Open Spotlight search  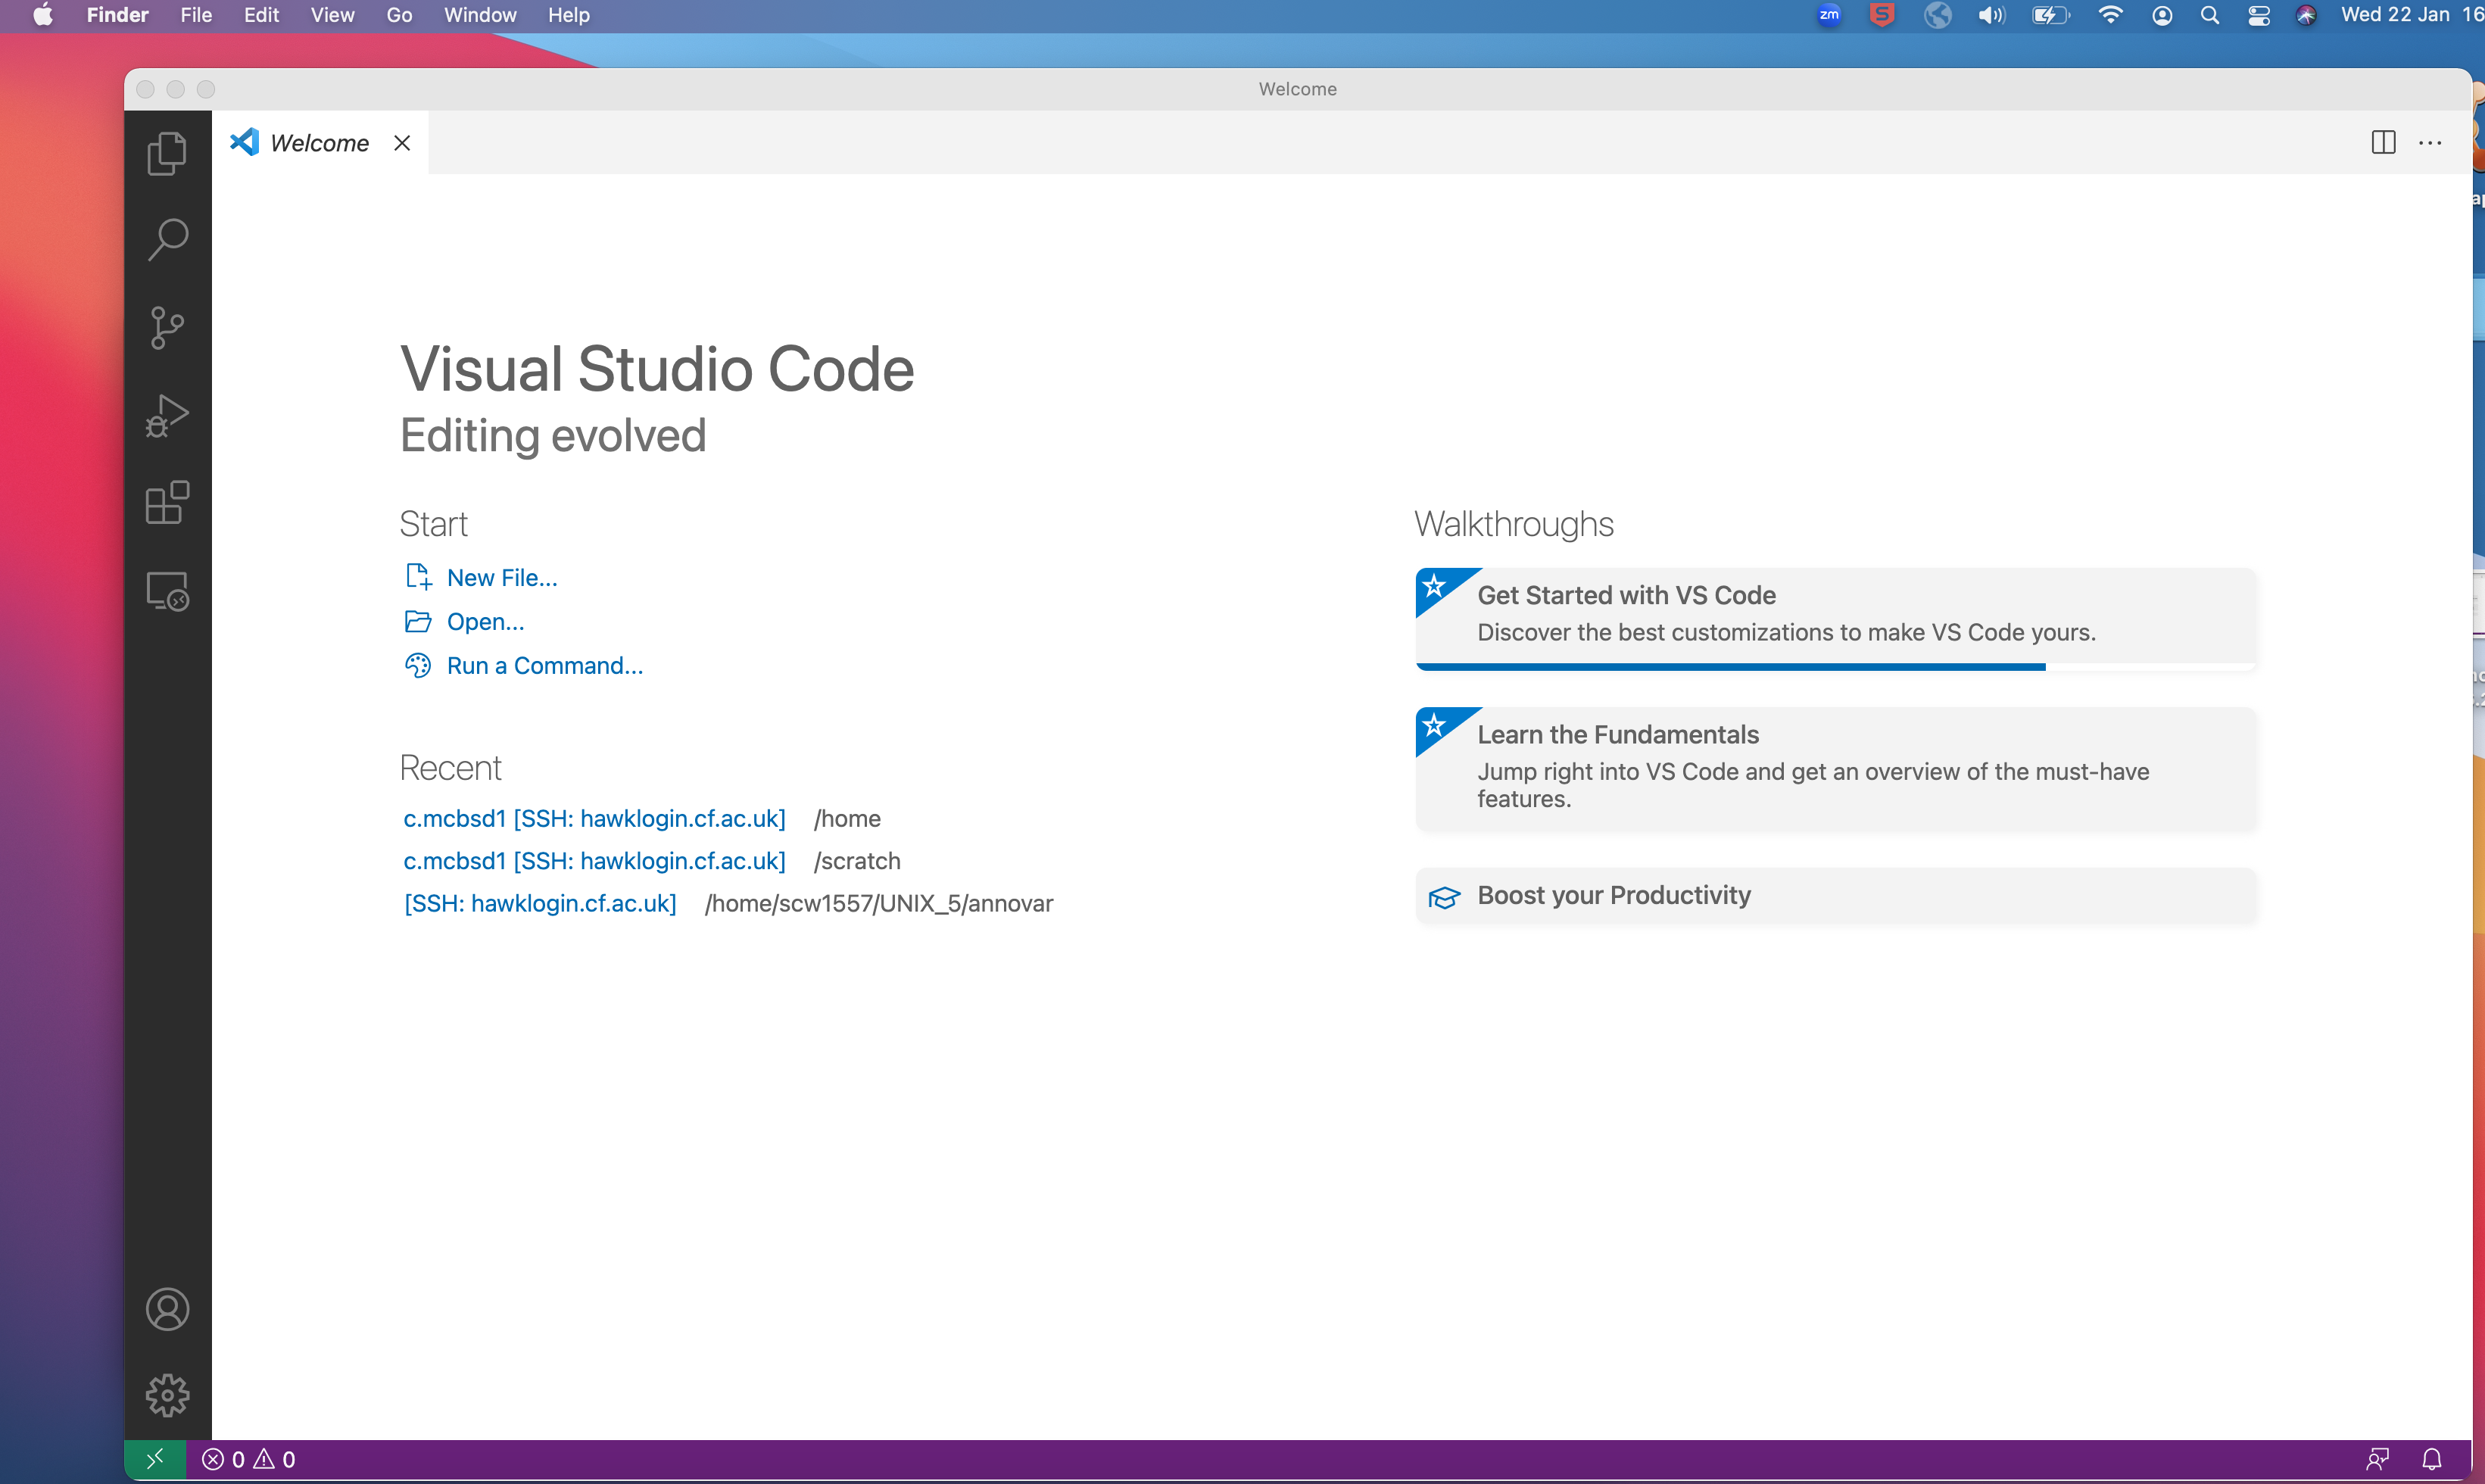[x=2210, y=15]
